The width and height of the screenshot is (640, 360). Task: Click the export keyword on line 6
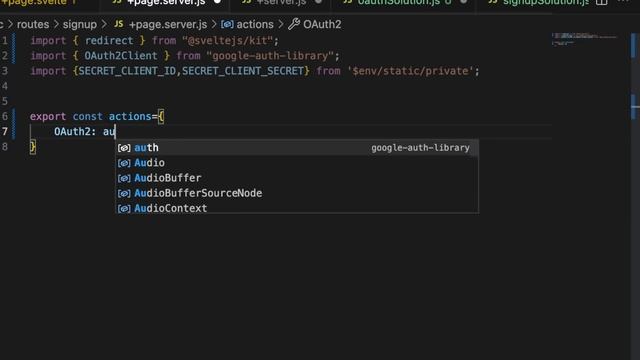coord(48,116)
